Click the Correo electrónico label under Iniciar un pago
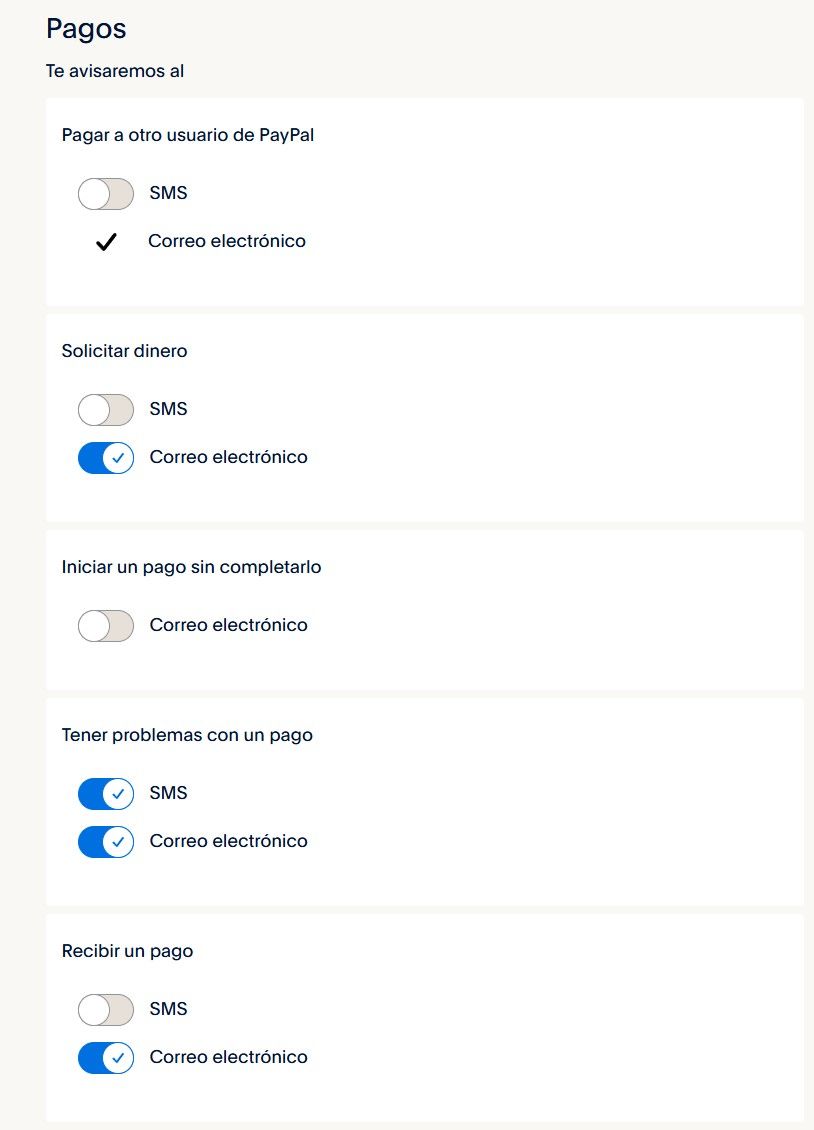This screenshot has height=1130, width=814. point(229,625)
